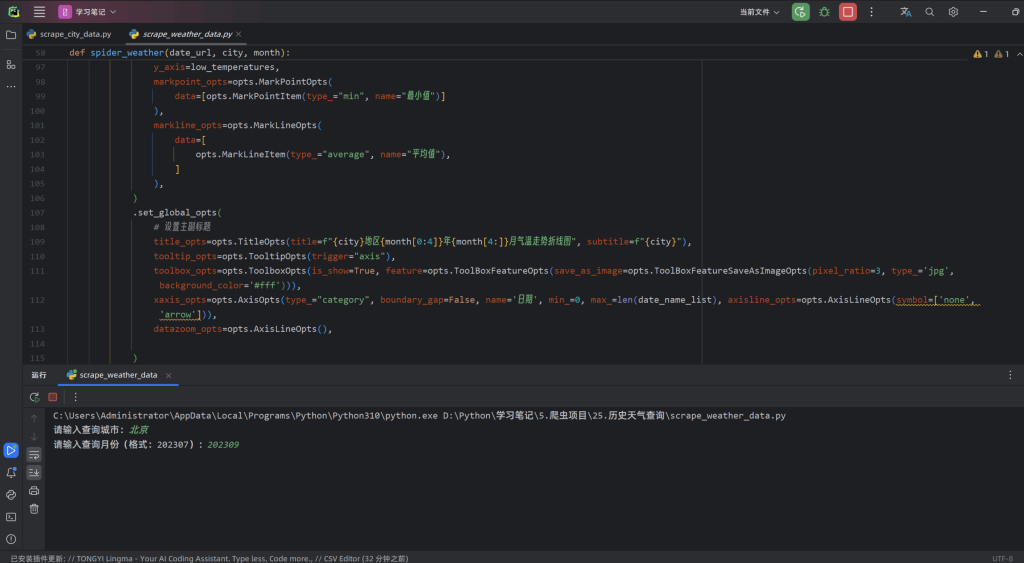Image resolution: width=1024 pixels, height=563 pixels.
Task: Click the Debug bug icon in the toolbar
Action: 824,12
